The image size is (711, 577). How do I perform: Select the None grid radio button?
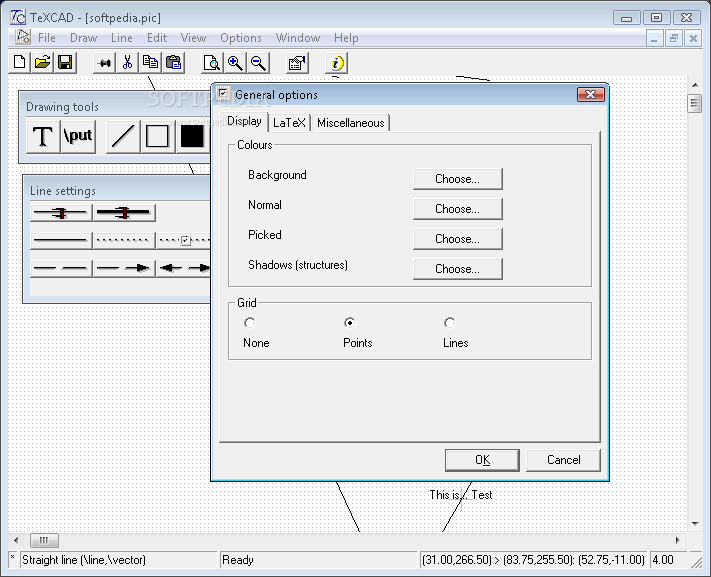tap(249, 323)
